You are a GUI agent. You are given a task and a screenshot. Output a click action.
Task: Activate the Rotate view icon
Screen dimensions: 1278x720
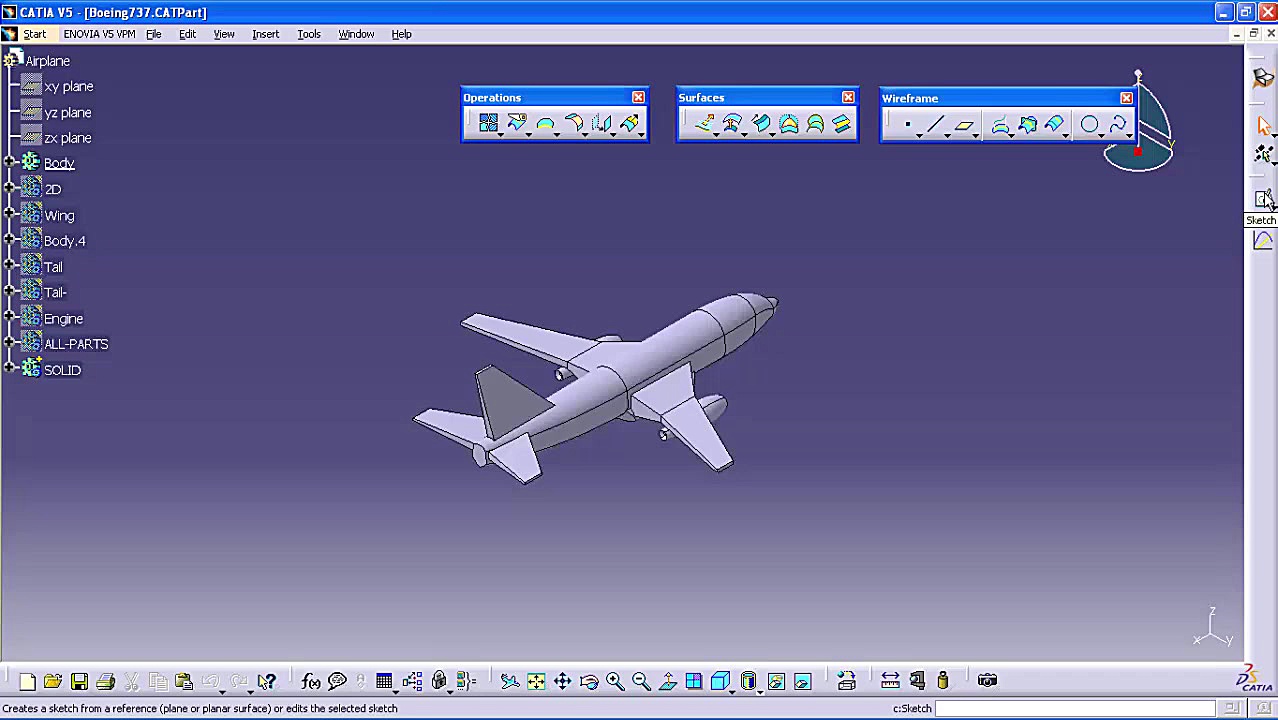point(589,681)
